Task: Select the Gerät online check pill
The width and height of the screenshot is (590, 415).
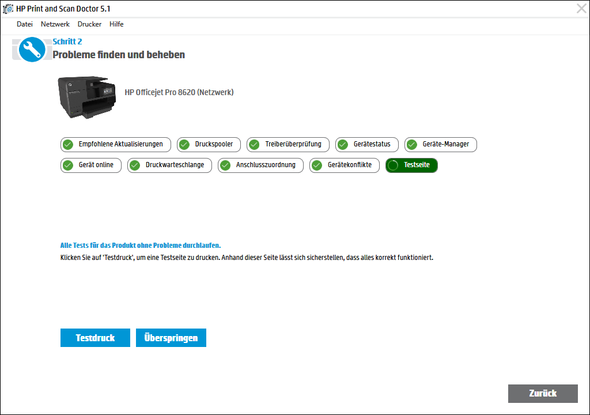Action: click(x=91, y=165)
